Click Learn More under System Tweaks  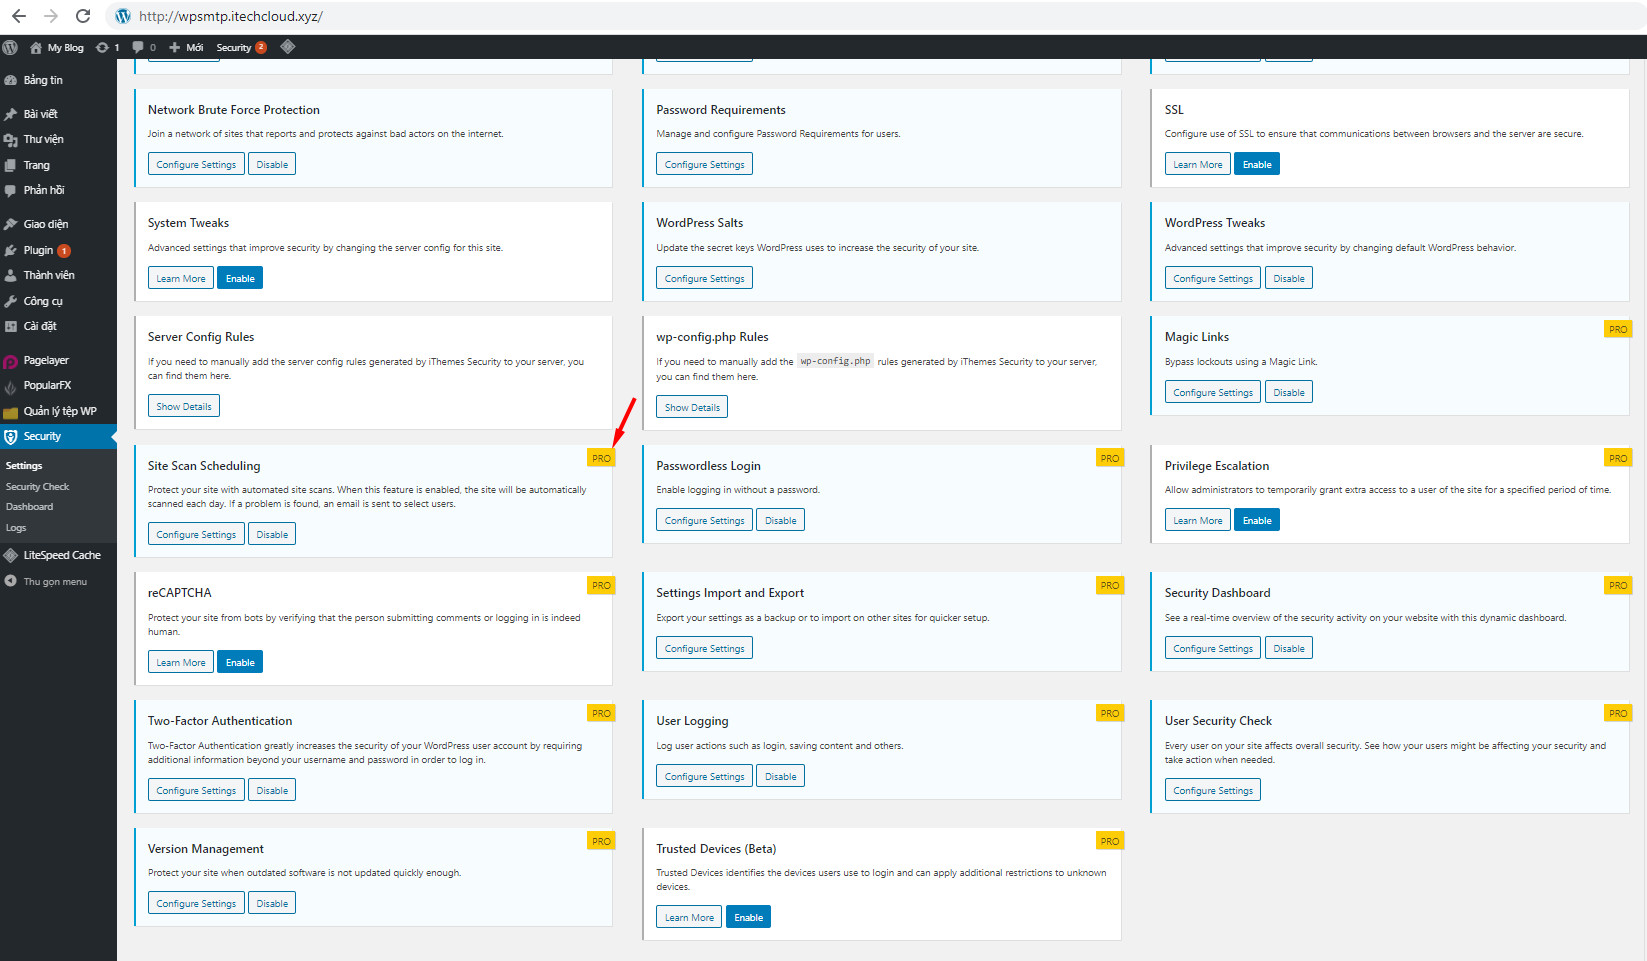click(x=181, y=278)
